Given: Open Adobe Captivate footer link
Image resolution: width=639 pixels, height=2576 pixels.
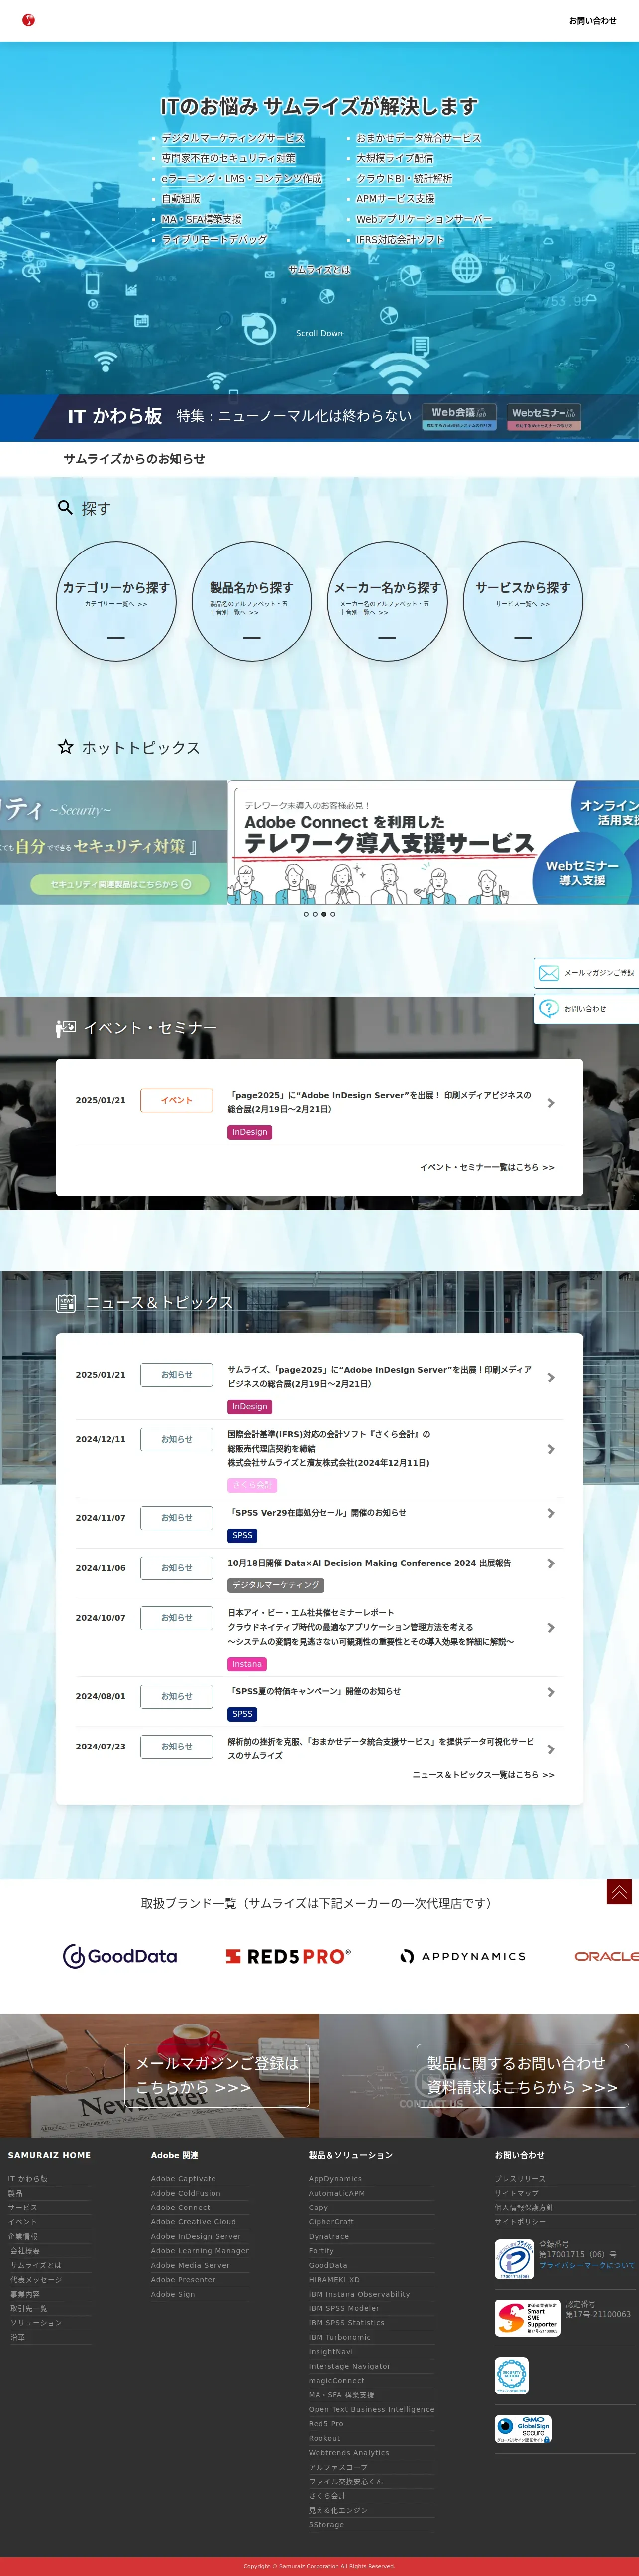Looking at the screenshot, I should (x=183, y=2178).
